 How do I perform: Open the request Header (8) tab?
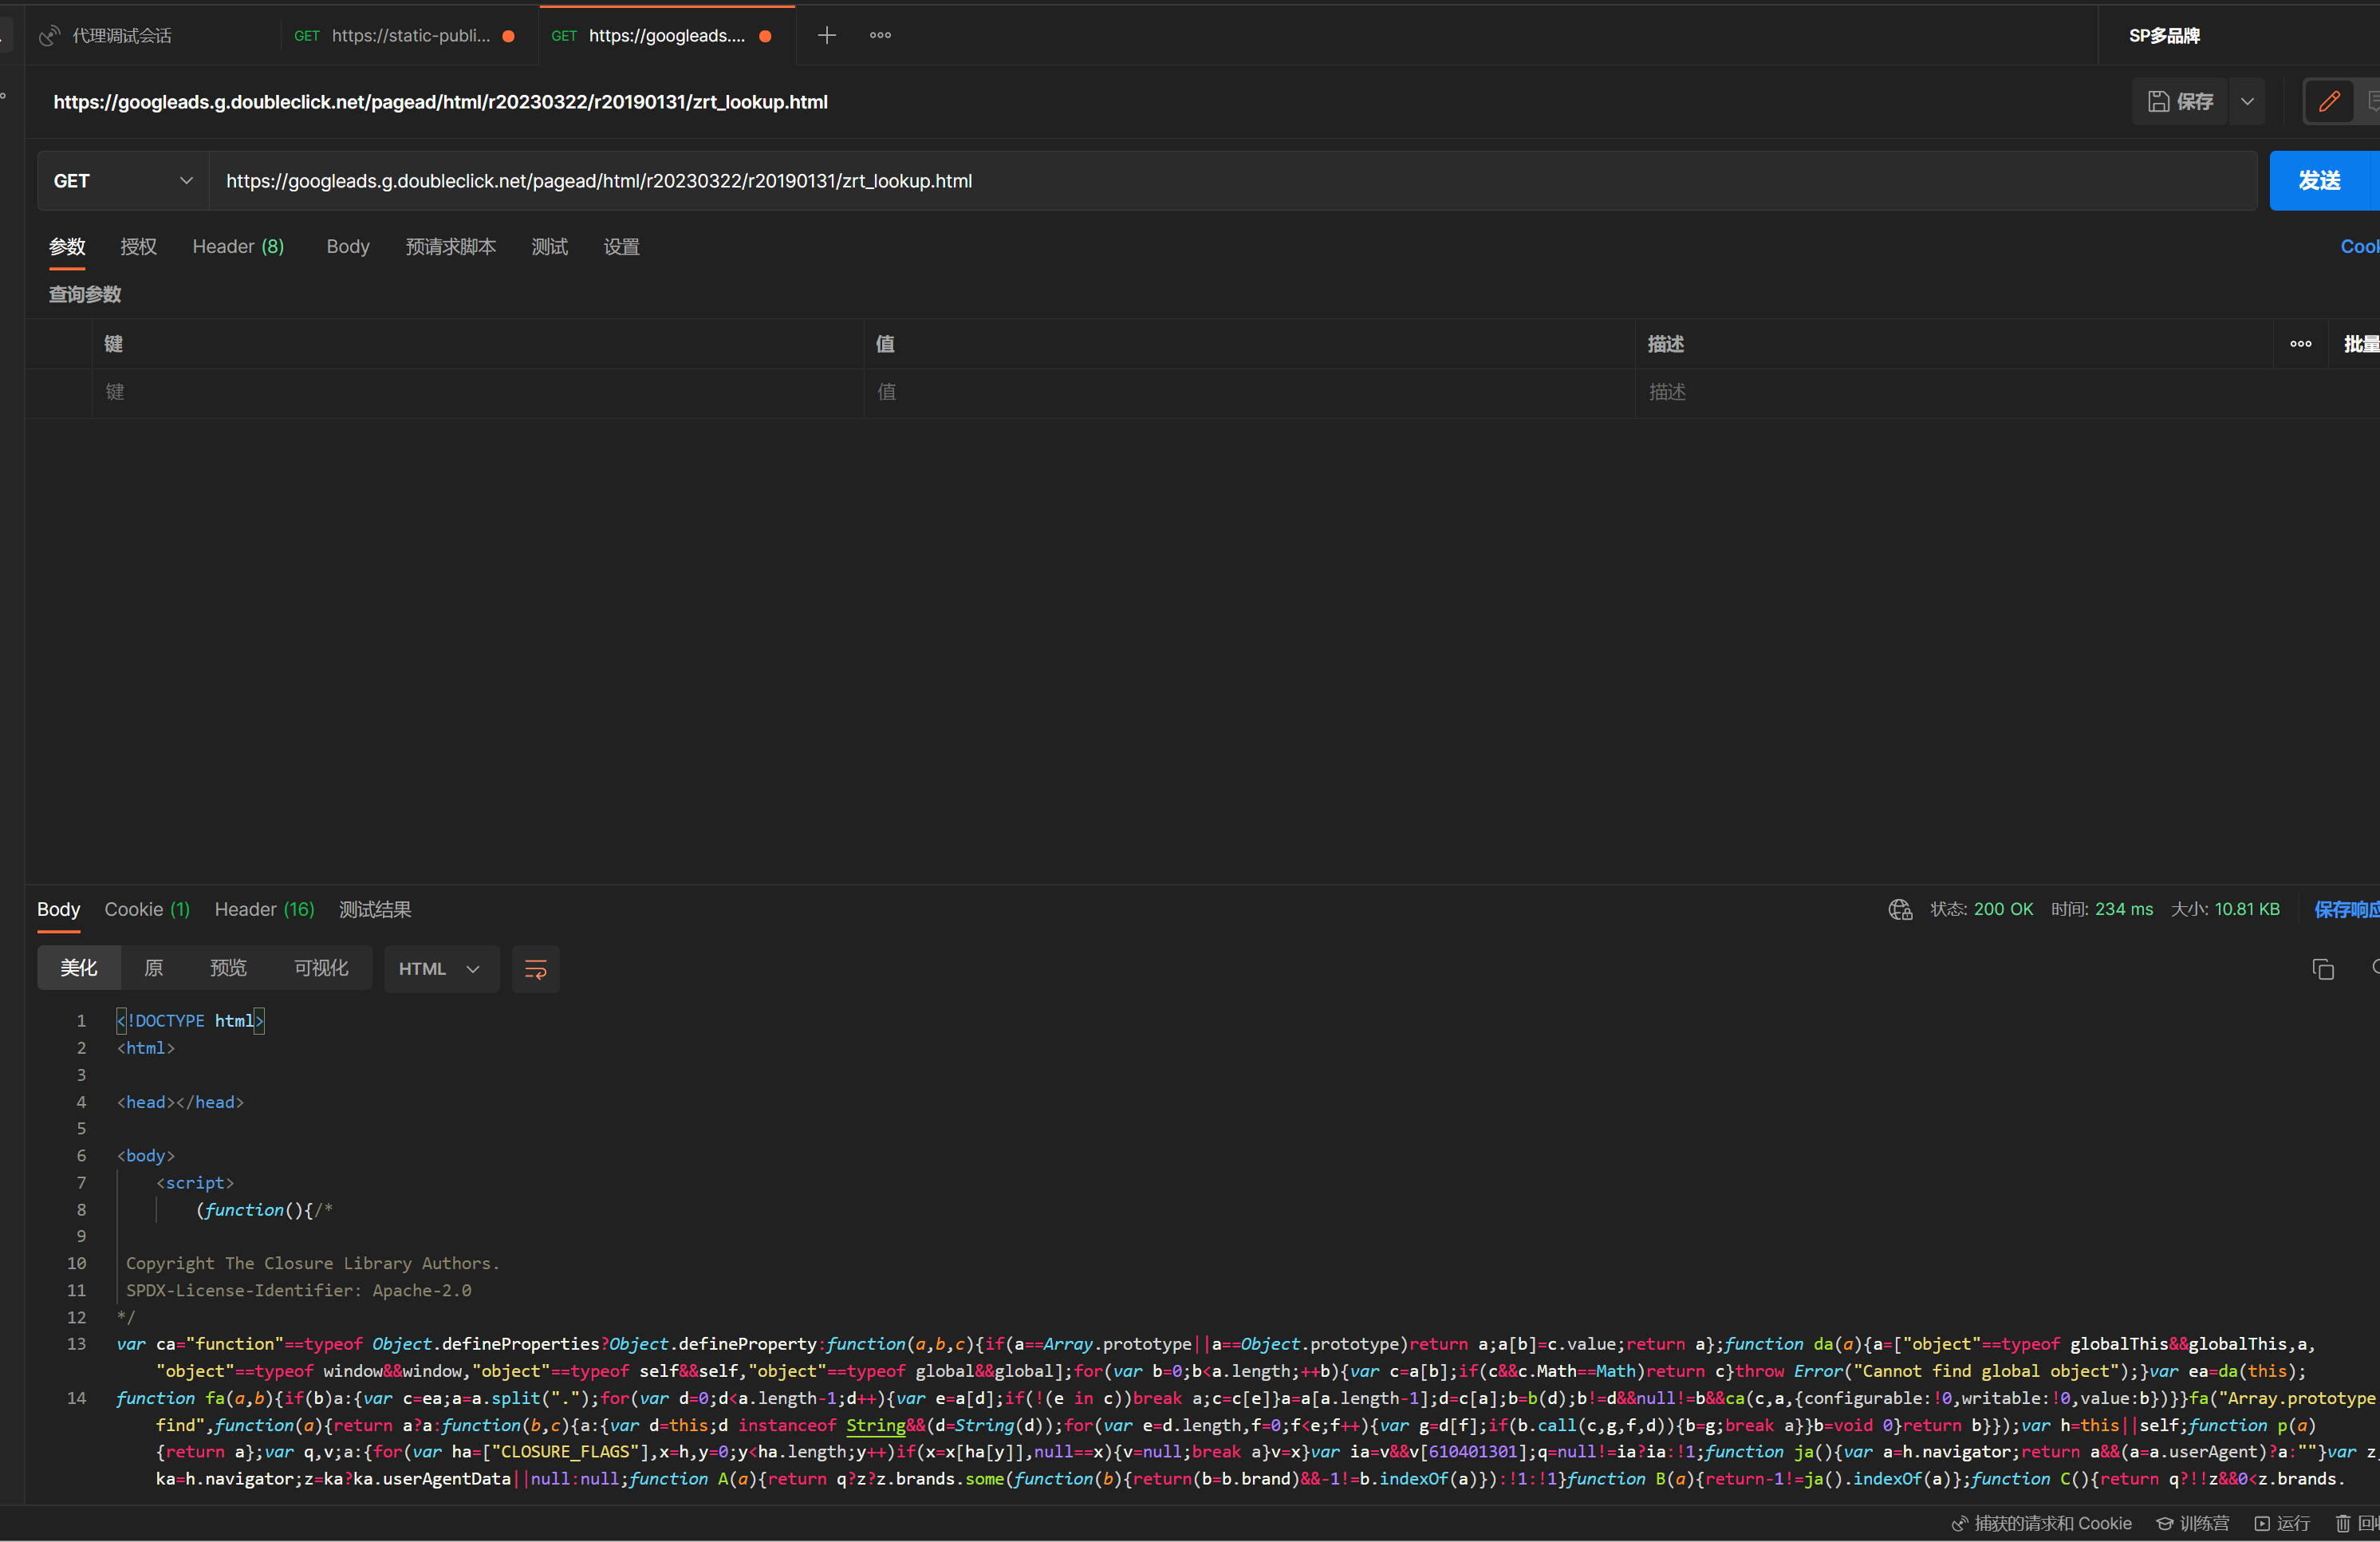pos(238,247)
